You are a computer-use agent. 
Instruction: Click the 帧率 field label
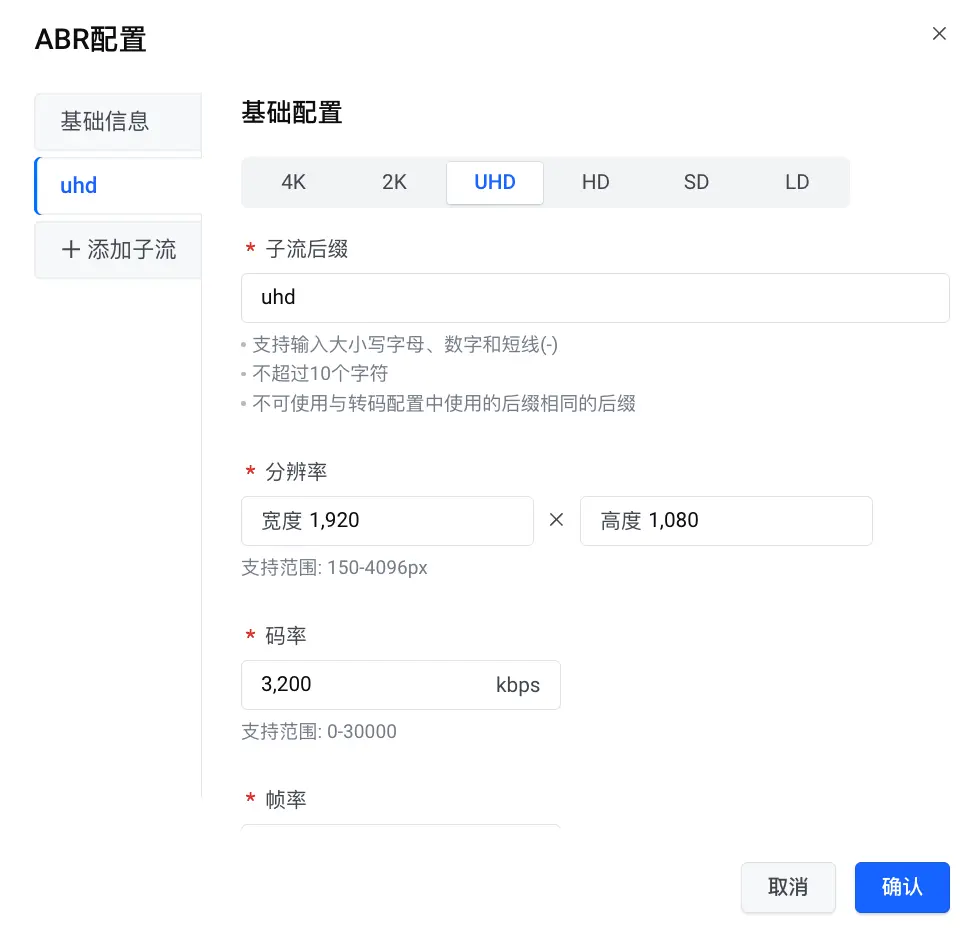point(286,800)
